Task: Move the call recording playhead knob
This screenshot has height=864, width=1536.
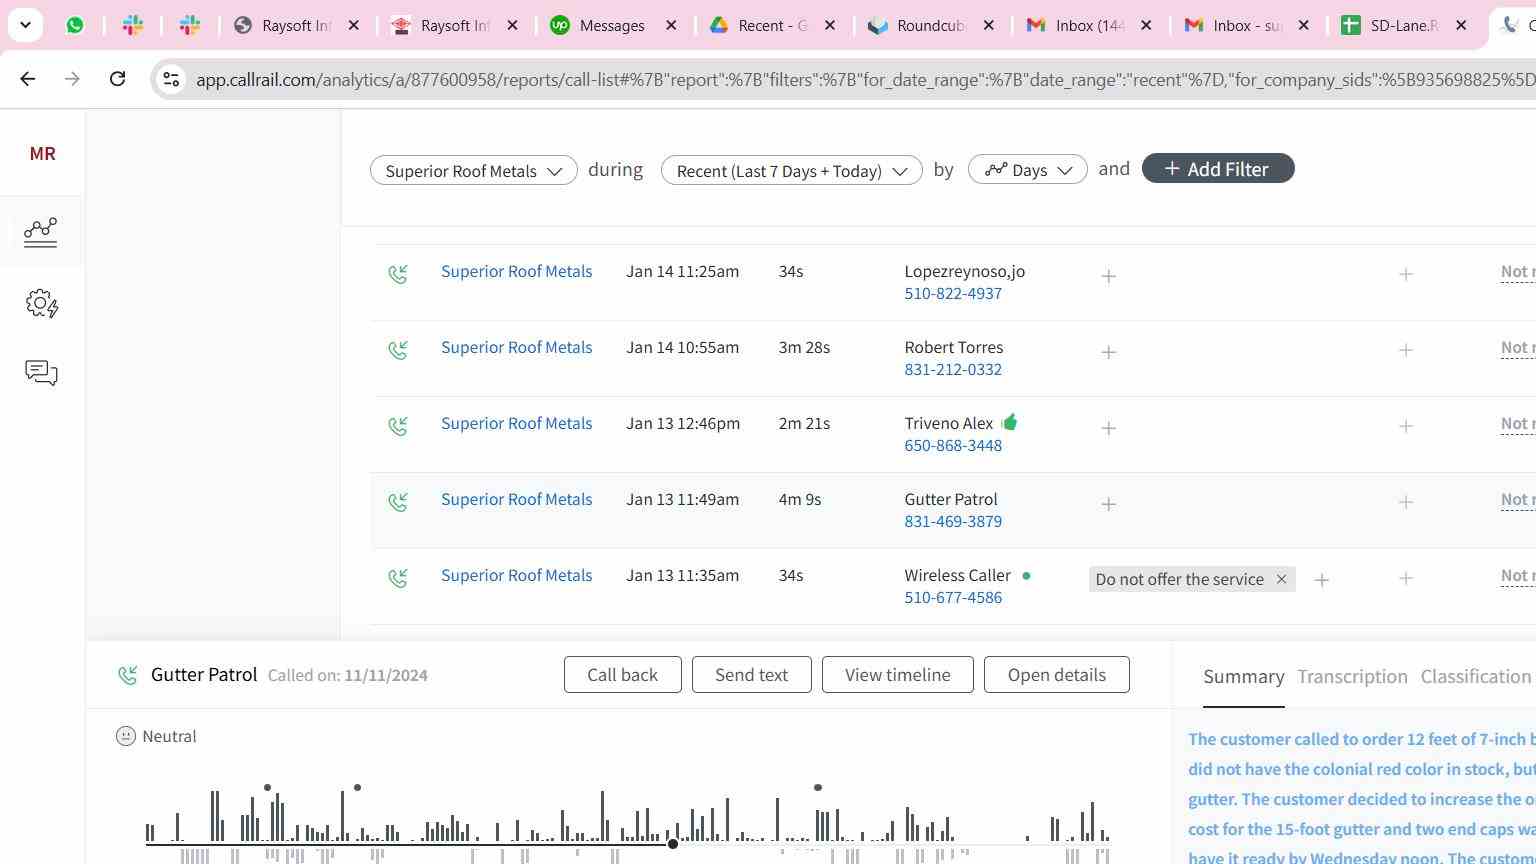Action: click(x=673, y=844)
